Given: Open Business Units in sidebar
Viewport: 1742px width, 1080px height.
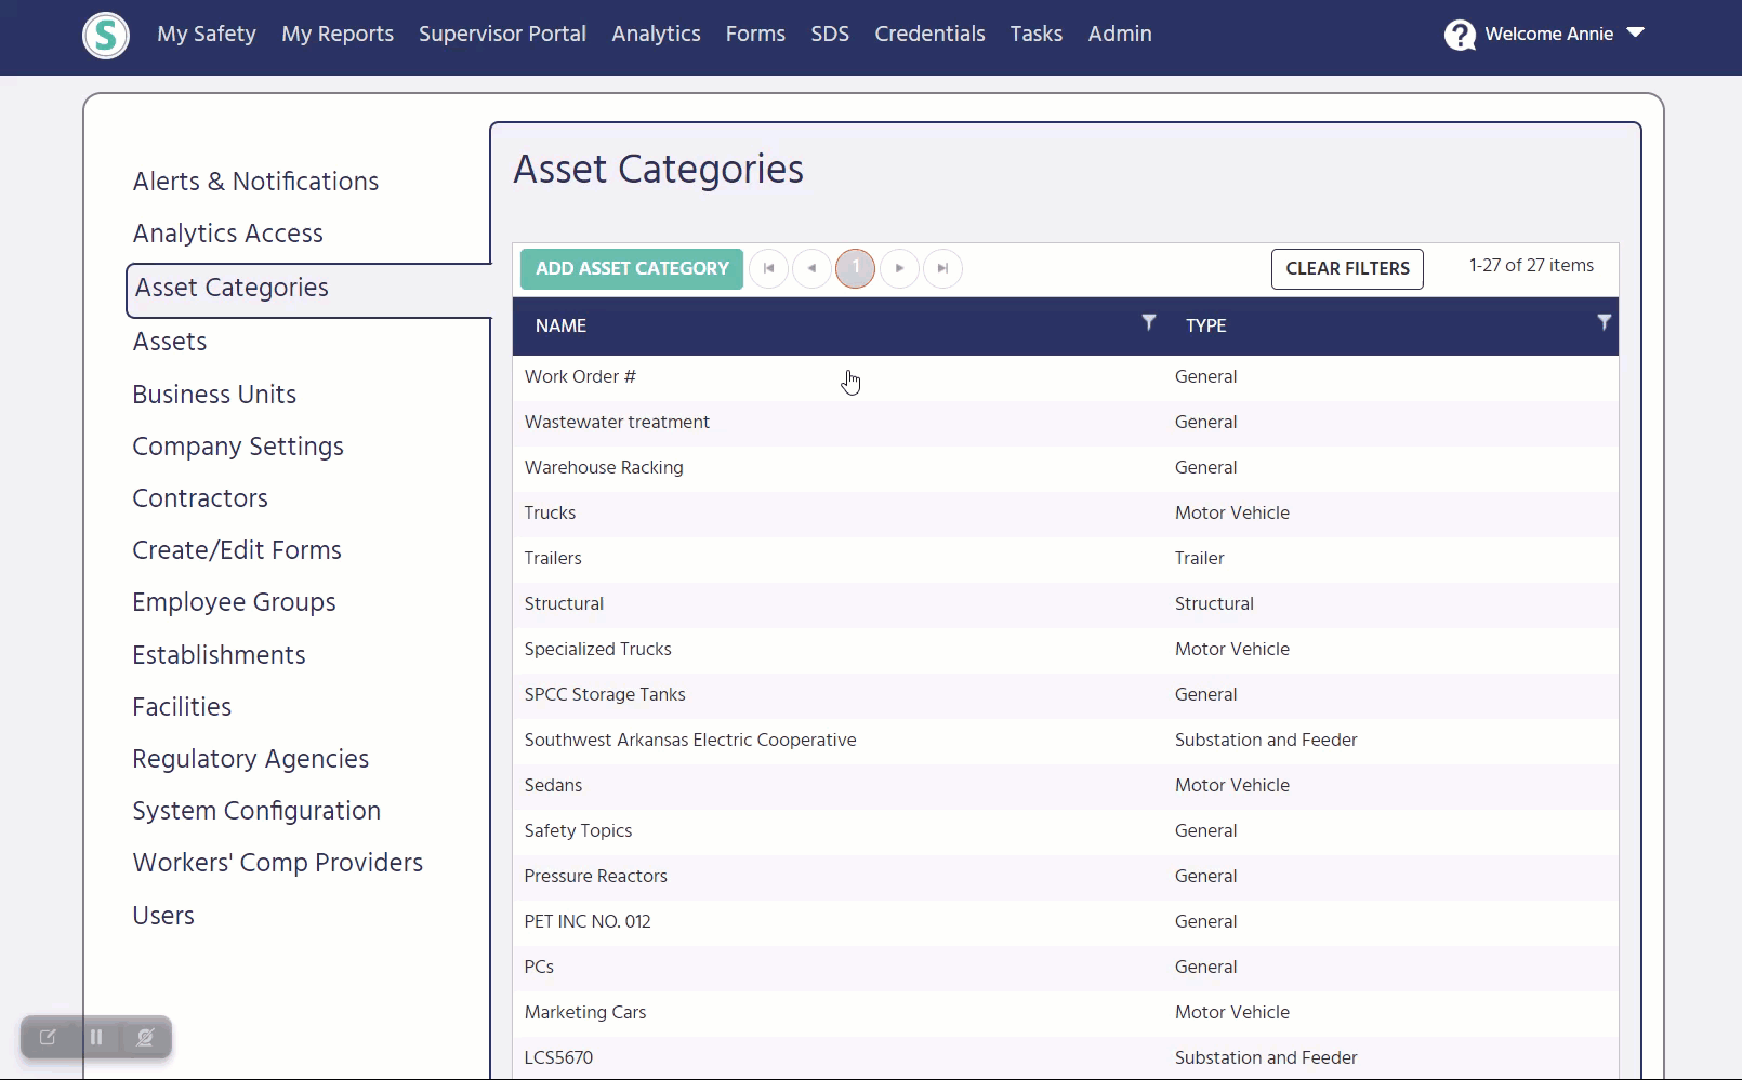Looking at the screenshot, I should pos(214,394).
